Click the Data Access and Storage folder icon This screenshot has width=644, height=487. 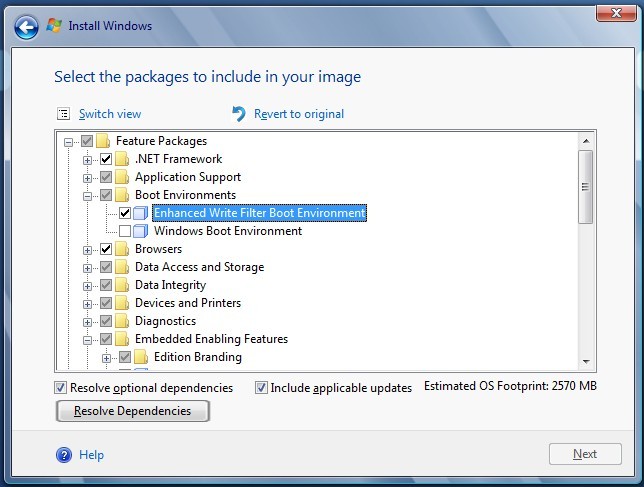122,267
